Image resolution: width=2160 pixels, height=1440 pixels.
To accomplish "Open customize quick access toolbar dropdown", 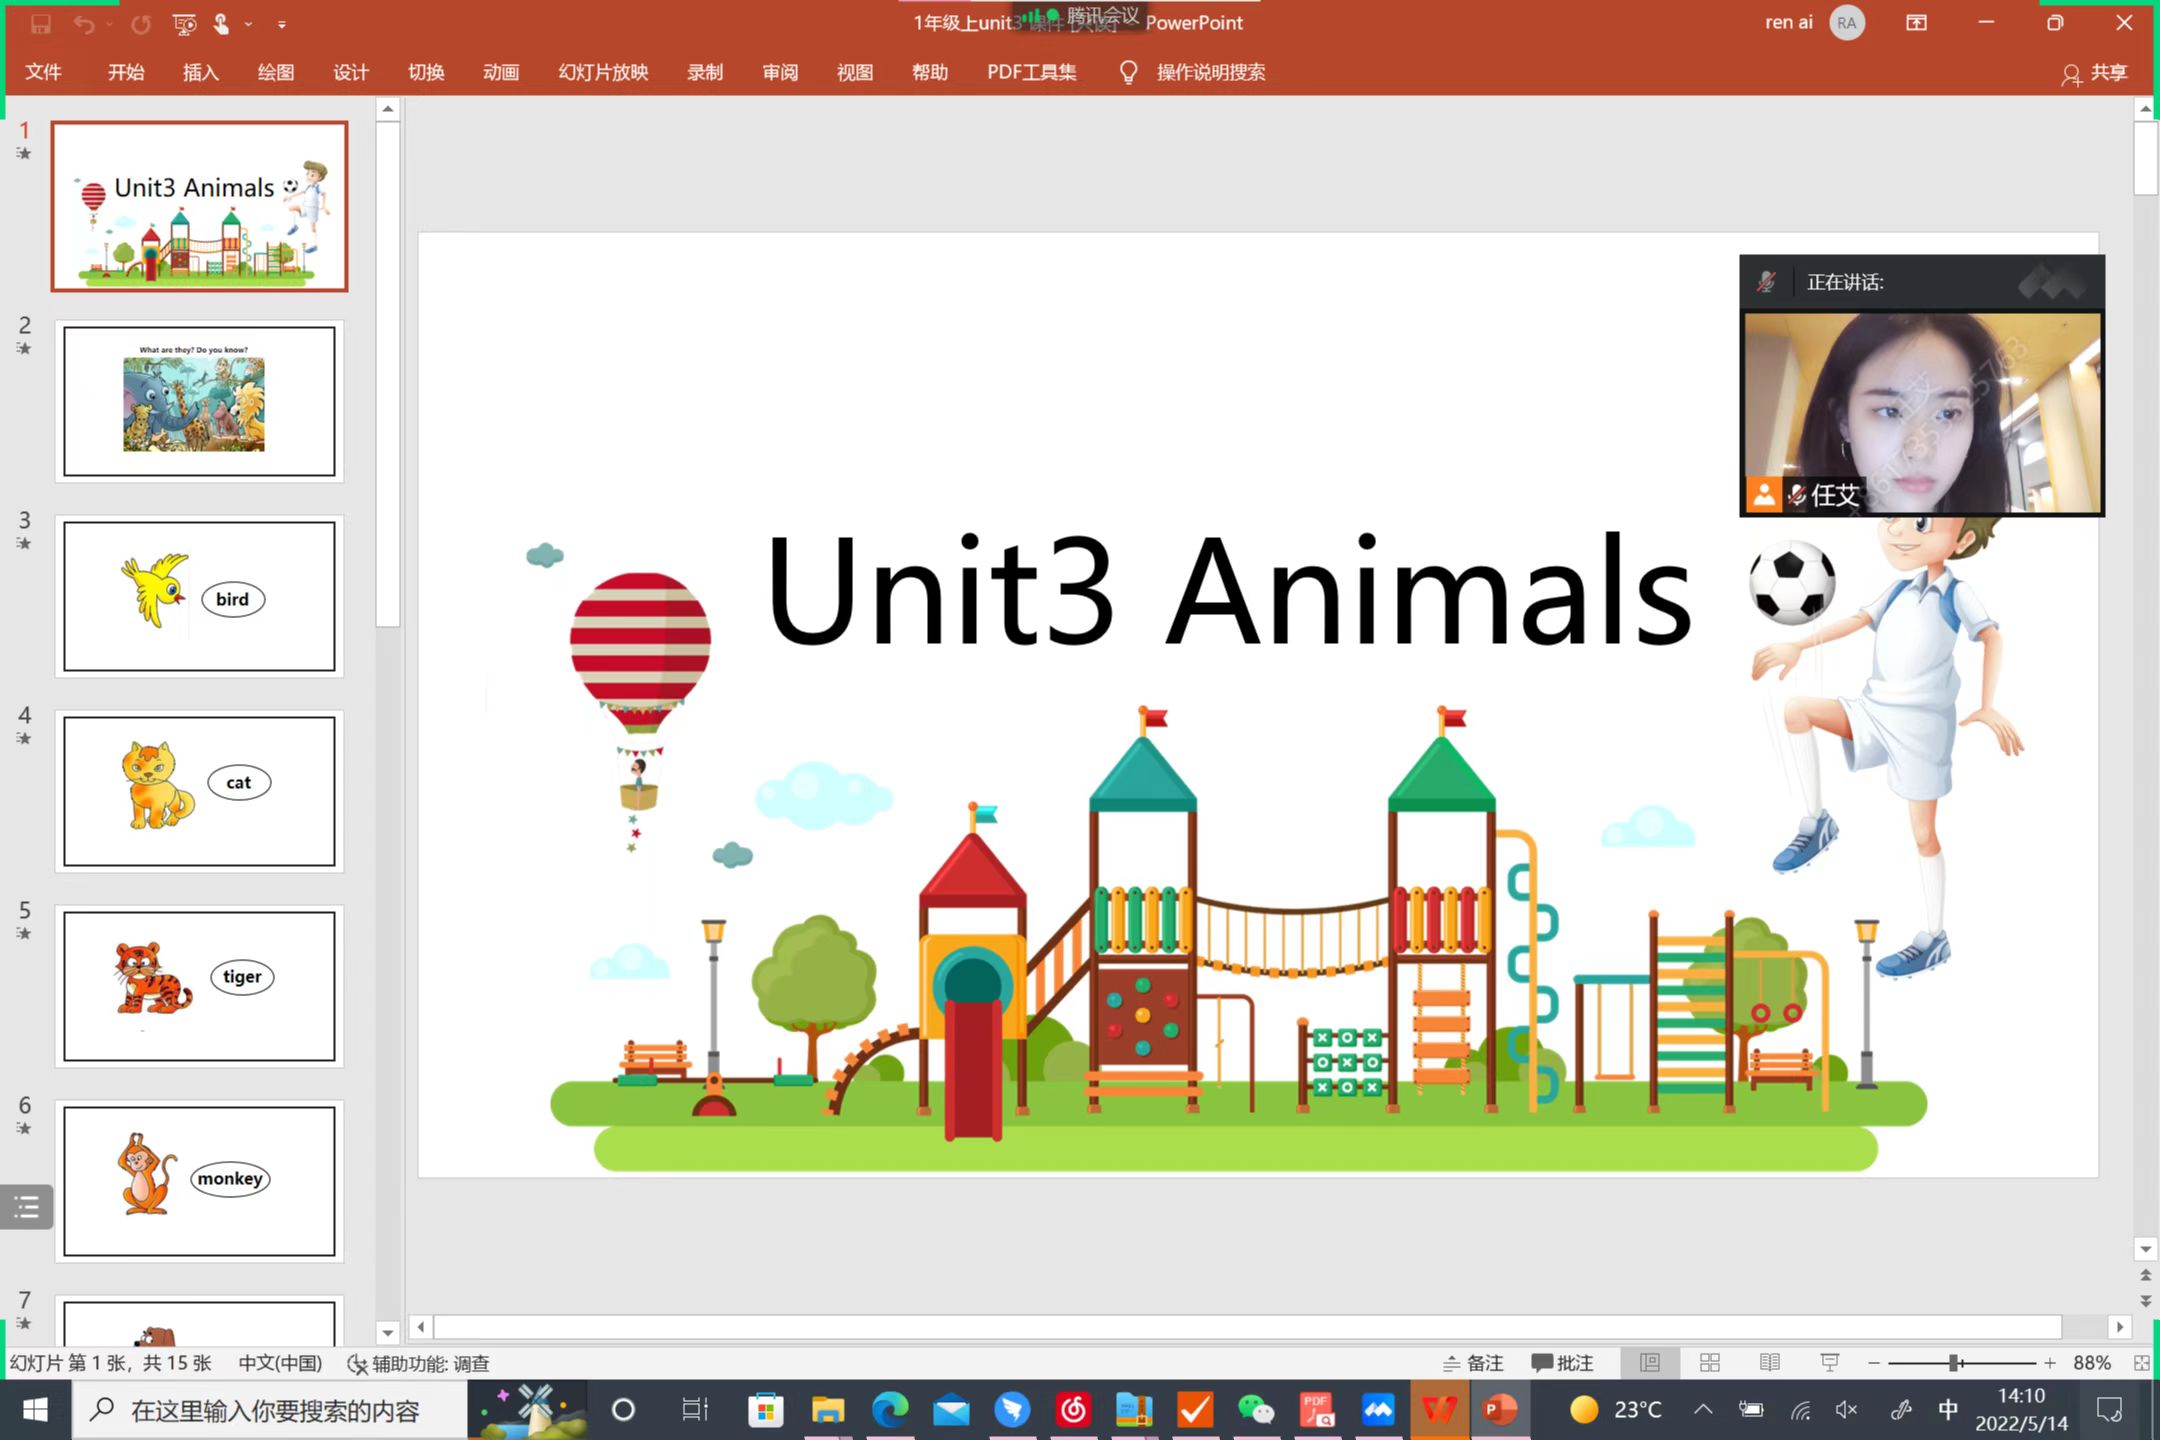I will click(x=282, y=24).
